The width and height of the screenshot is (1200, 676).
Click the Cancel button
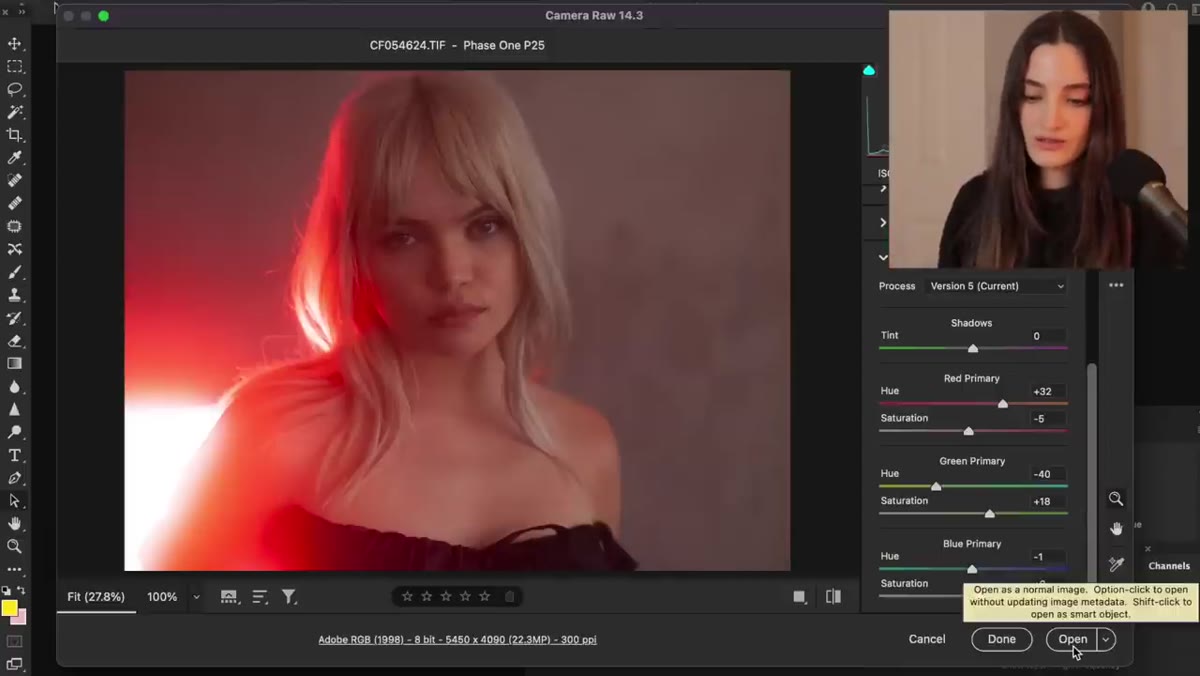(x=927, y=639)
